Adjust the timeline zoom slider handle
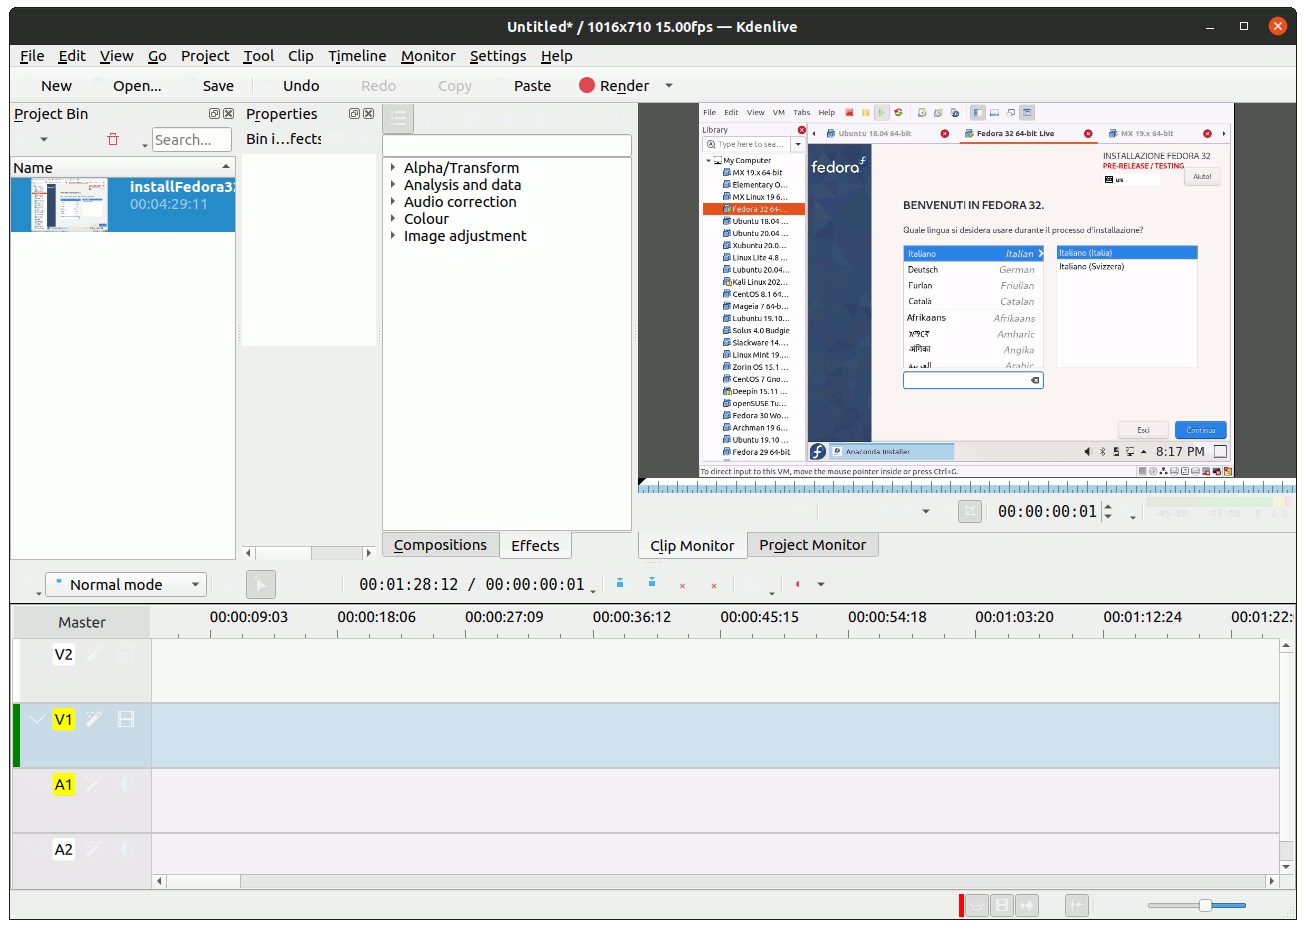This screenshot has height=929, width=1306. click(x=1205, y=905)
